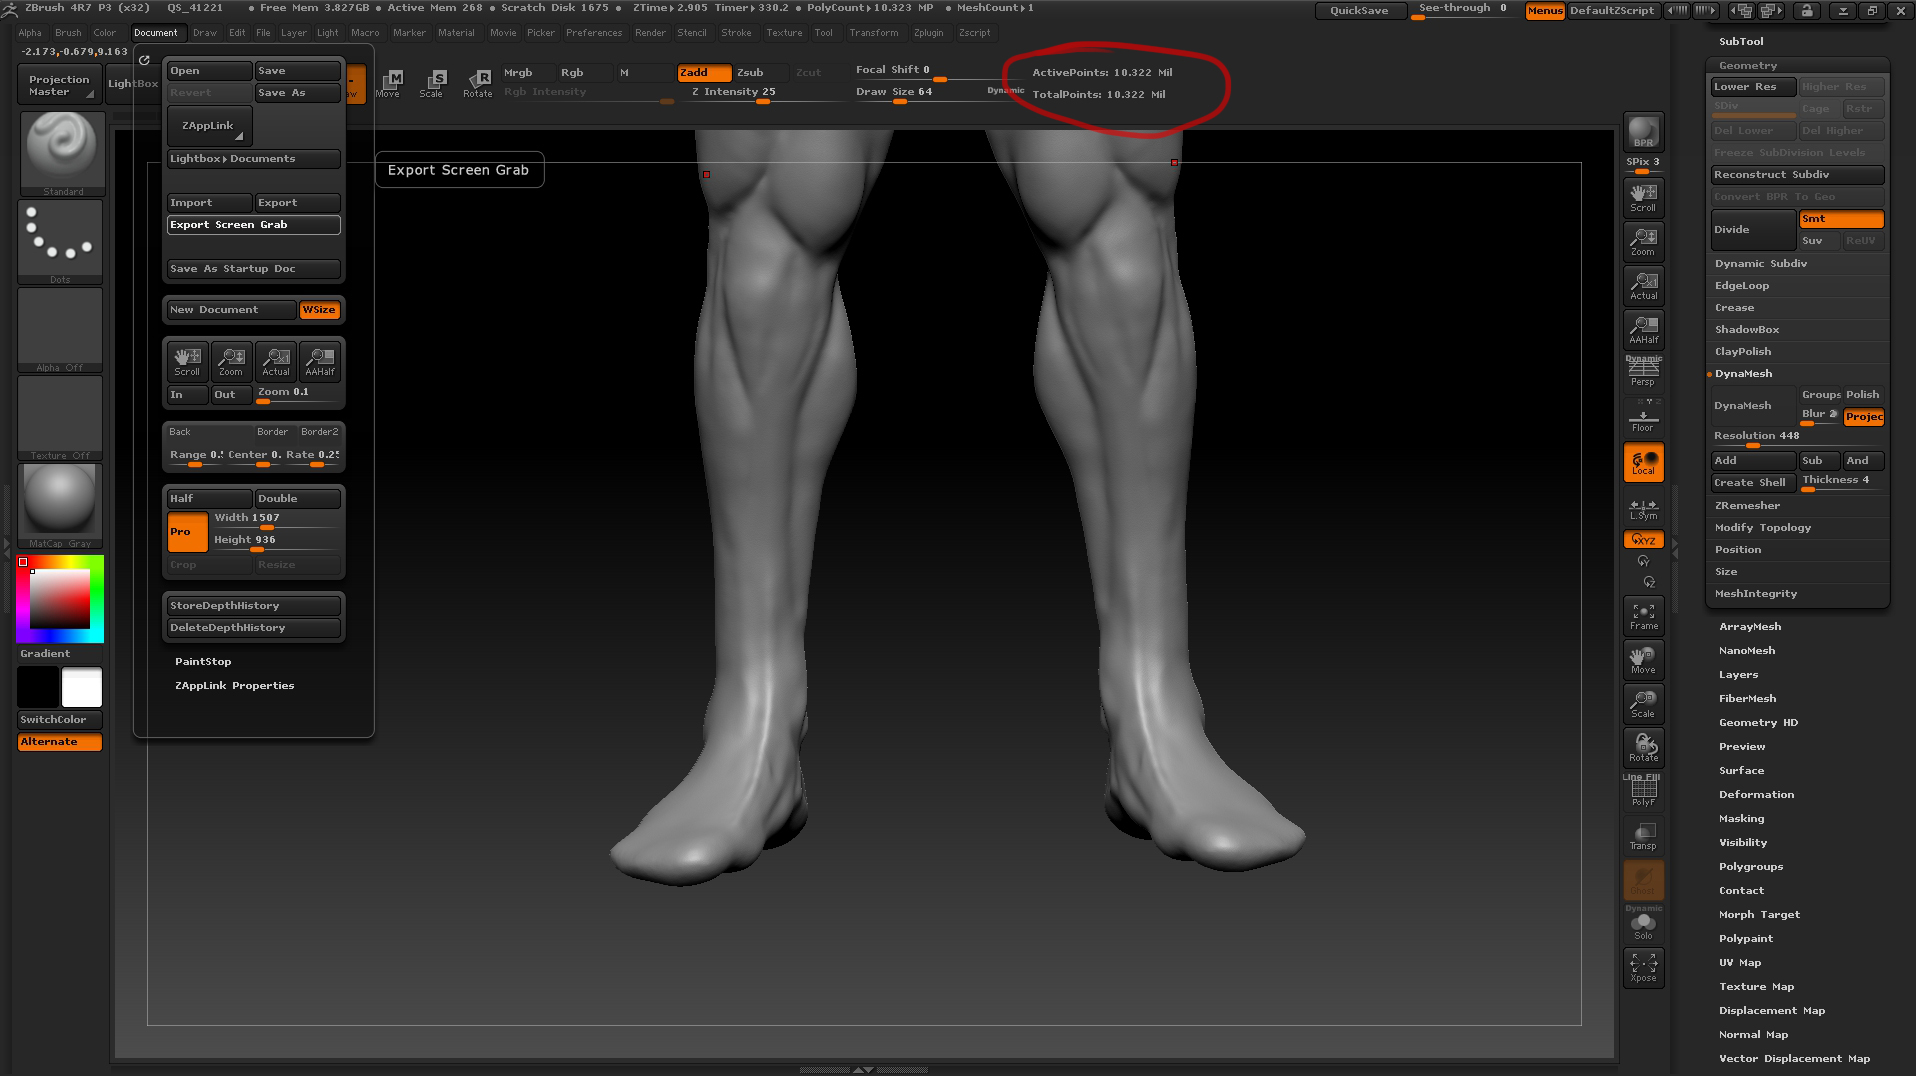This screenshot has height=1076, width=1916.
Task: Toggle the Local symmetry icon
Action: (1643, 462)
